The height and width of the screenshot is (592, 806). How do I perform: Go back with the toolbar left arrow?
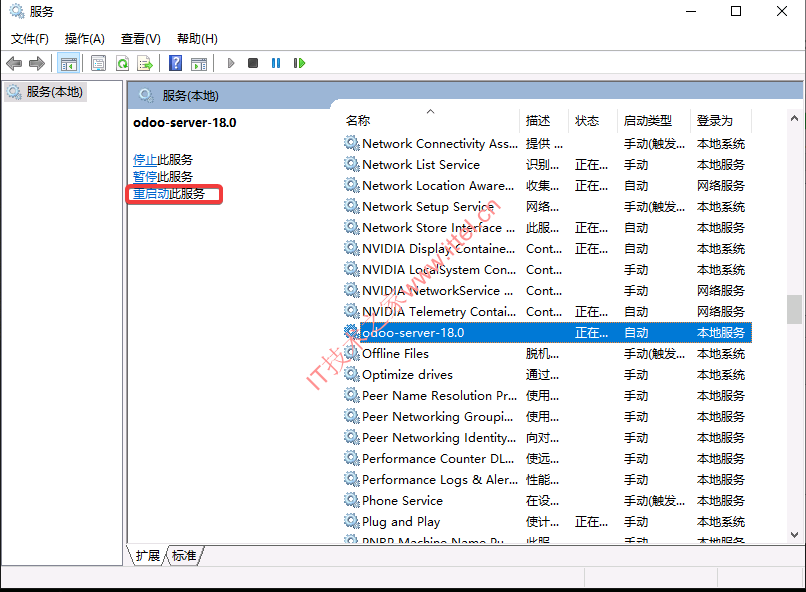click(14, 63)
